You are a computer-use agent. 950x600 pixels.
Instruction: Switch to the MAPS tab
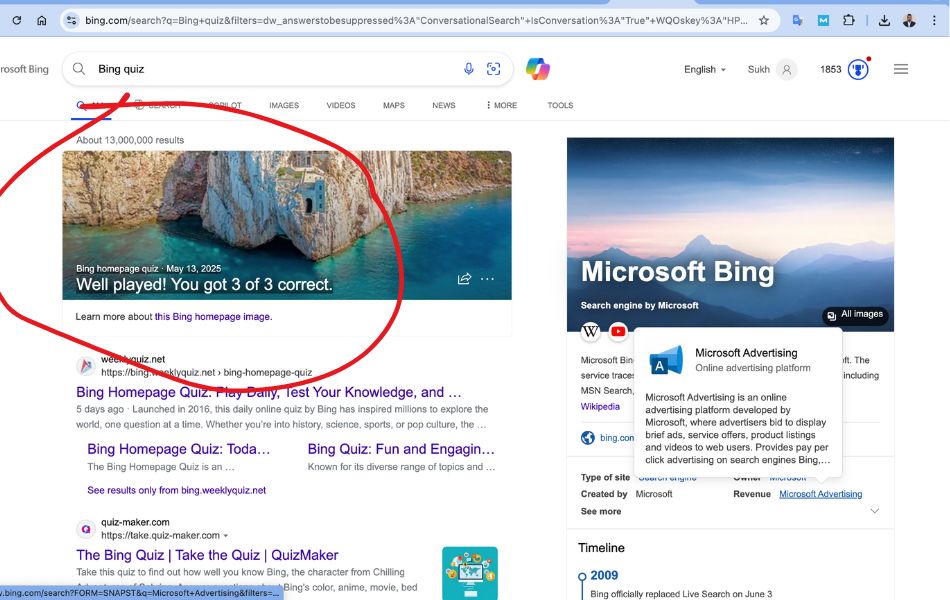coord(394,105)
